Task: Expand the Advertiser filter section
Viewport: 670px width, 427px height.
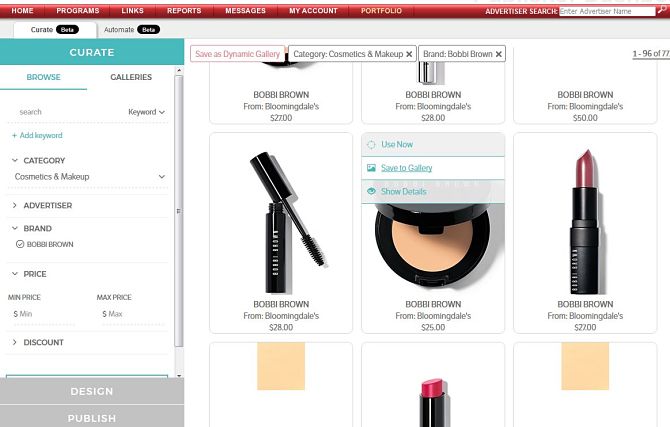Action: point(14,205)
